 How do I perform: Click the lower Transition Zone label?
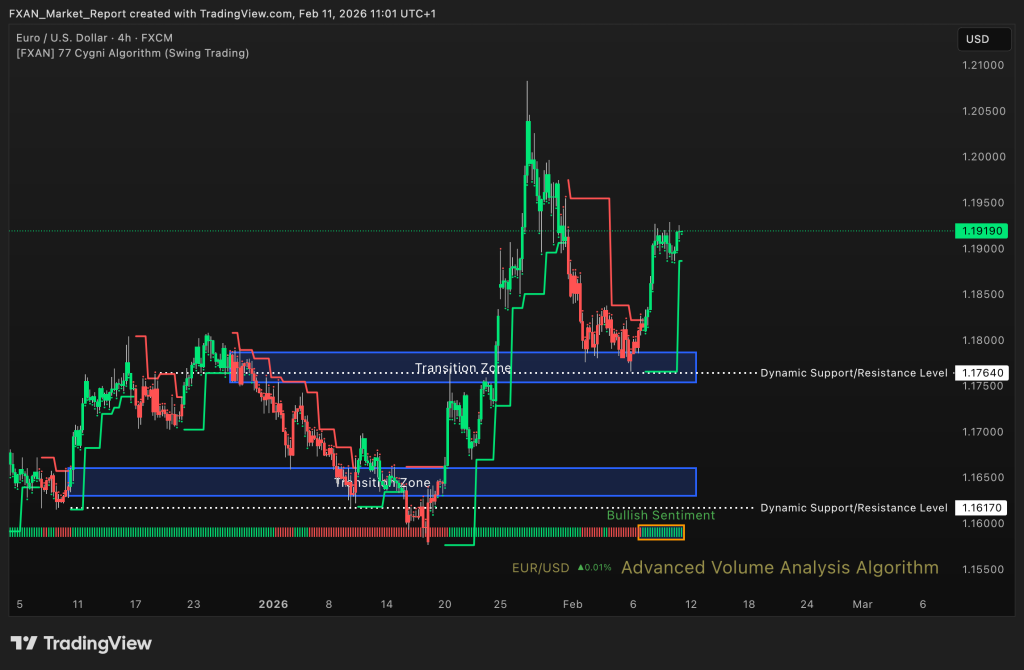point(382,482)
